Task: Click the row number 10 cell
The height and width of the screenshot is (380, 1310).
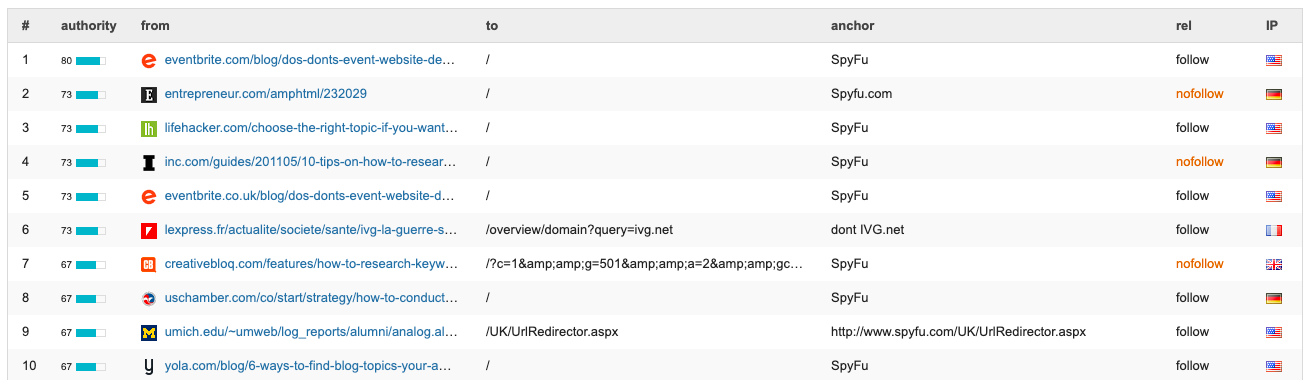Action: point(29,366)
